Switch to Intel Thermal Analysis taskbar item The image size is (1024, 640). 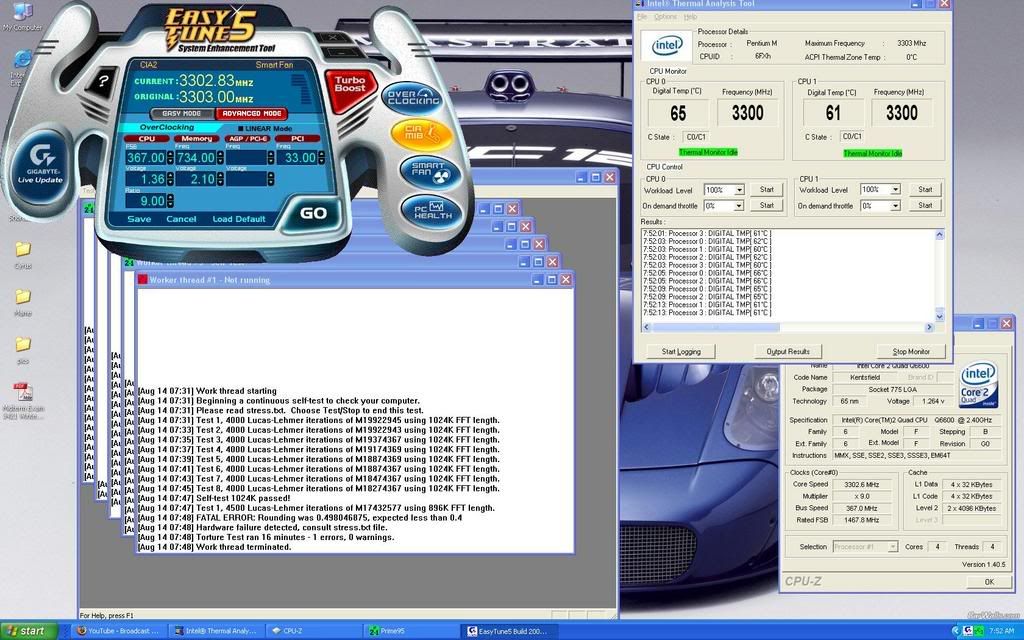coord(216,631)
